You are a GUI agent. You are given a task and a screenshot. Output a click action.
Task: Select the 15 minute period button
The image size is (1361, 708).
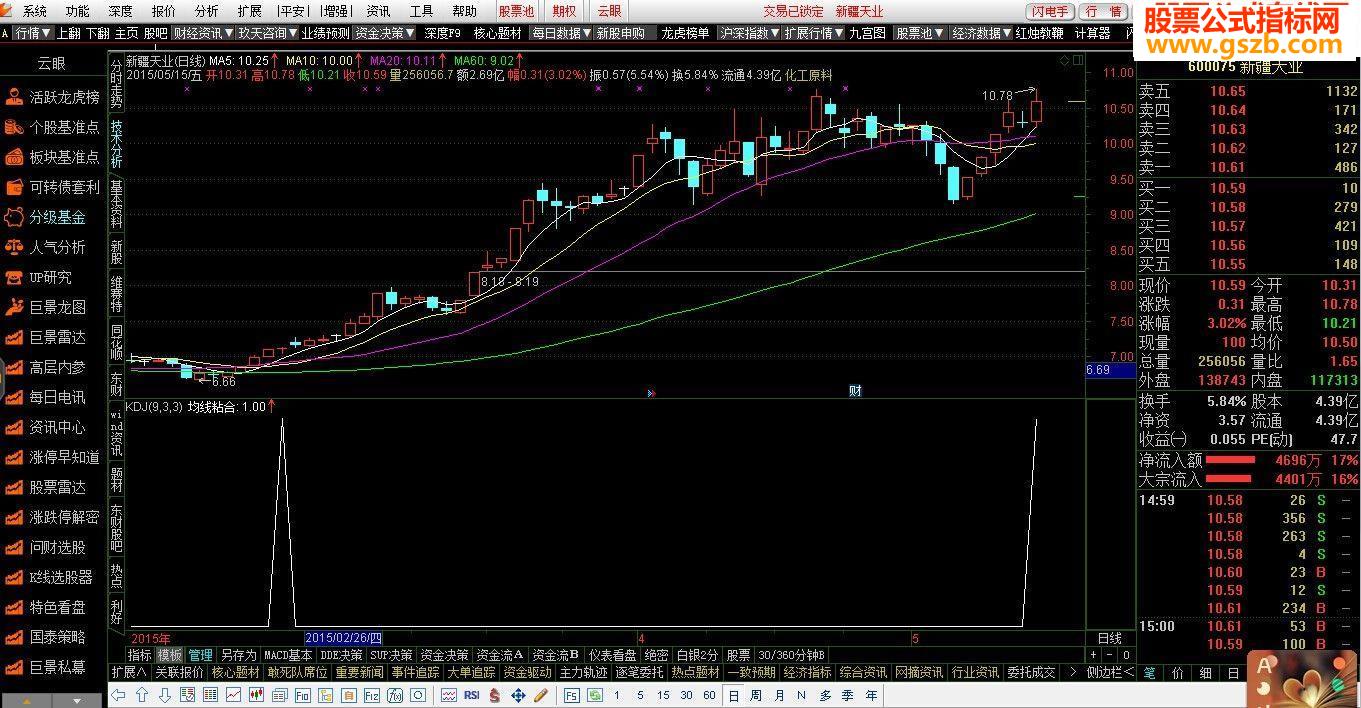tap(663, 695)
